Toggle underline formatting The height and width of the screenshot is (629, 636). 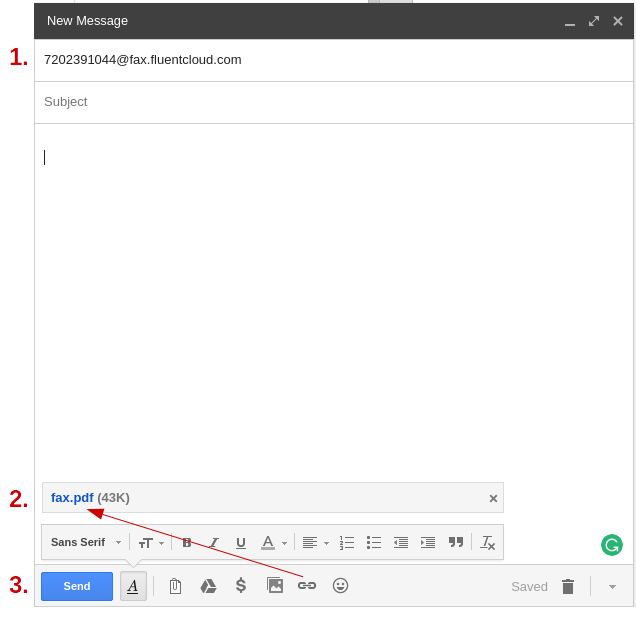240,543
